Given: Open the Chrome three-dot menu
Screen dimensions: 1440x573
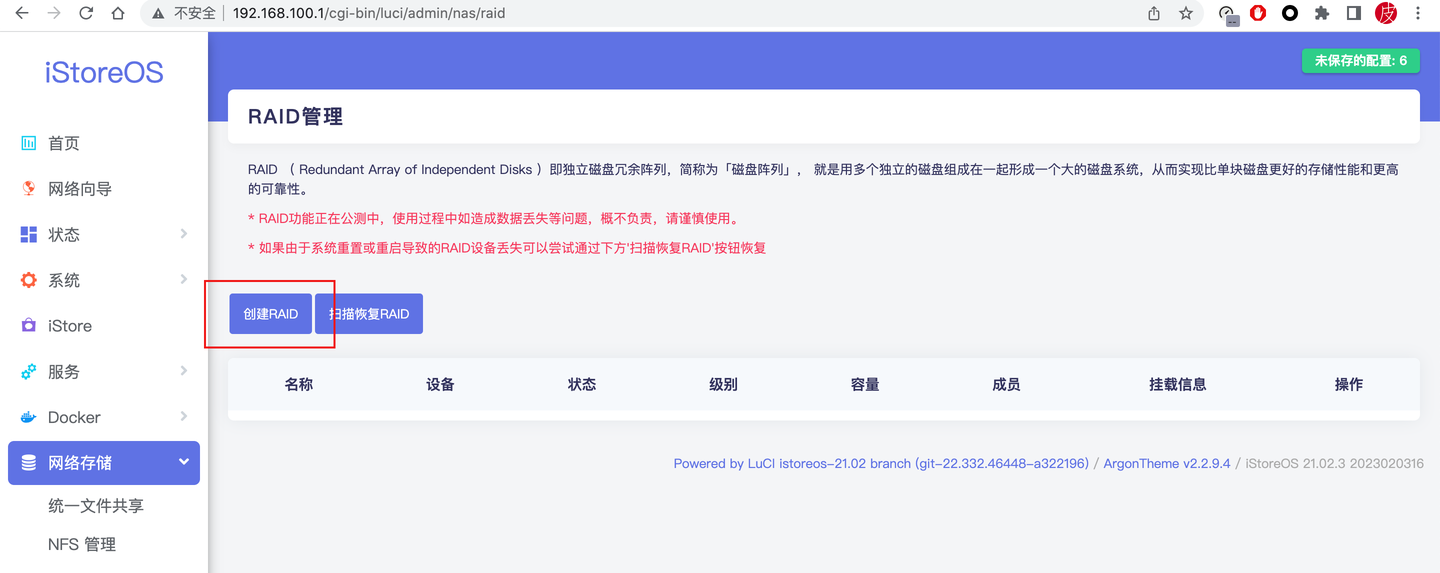Looking at the screenshot, I should 1418,13.
